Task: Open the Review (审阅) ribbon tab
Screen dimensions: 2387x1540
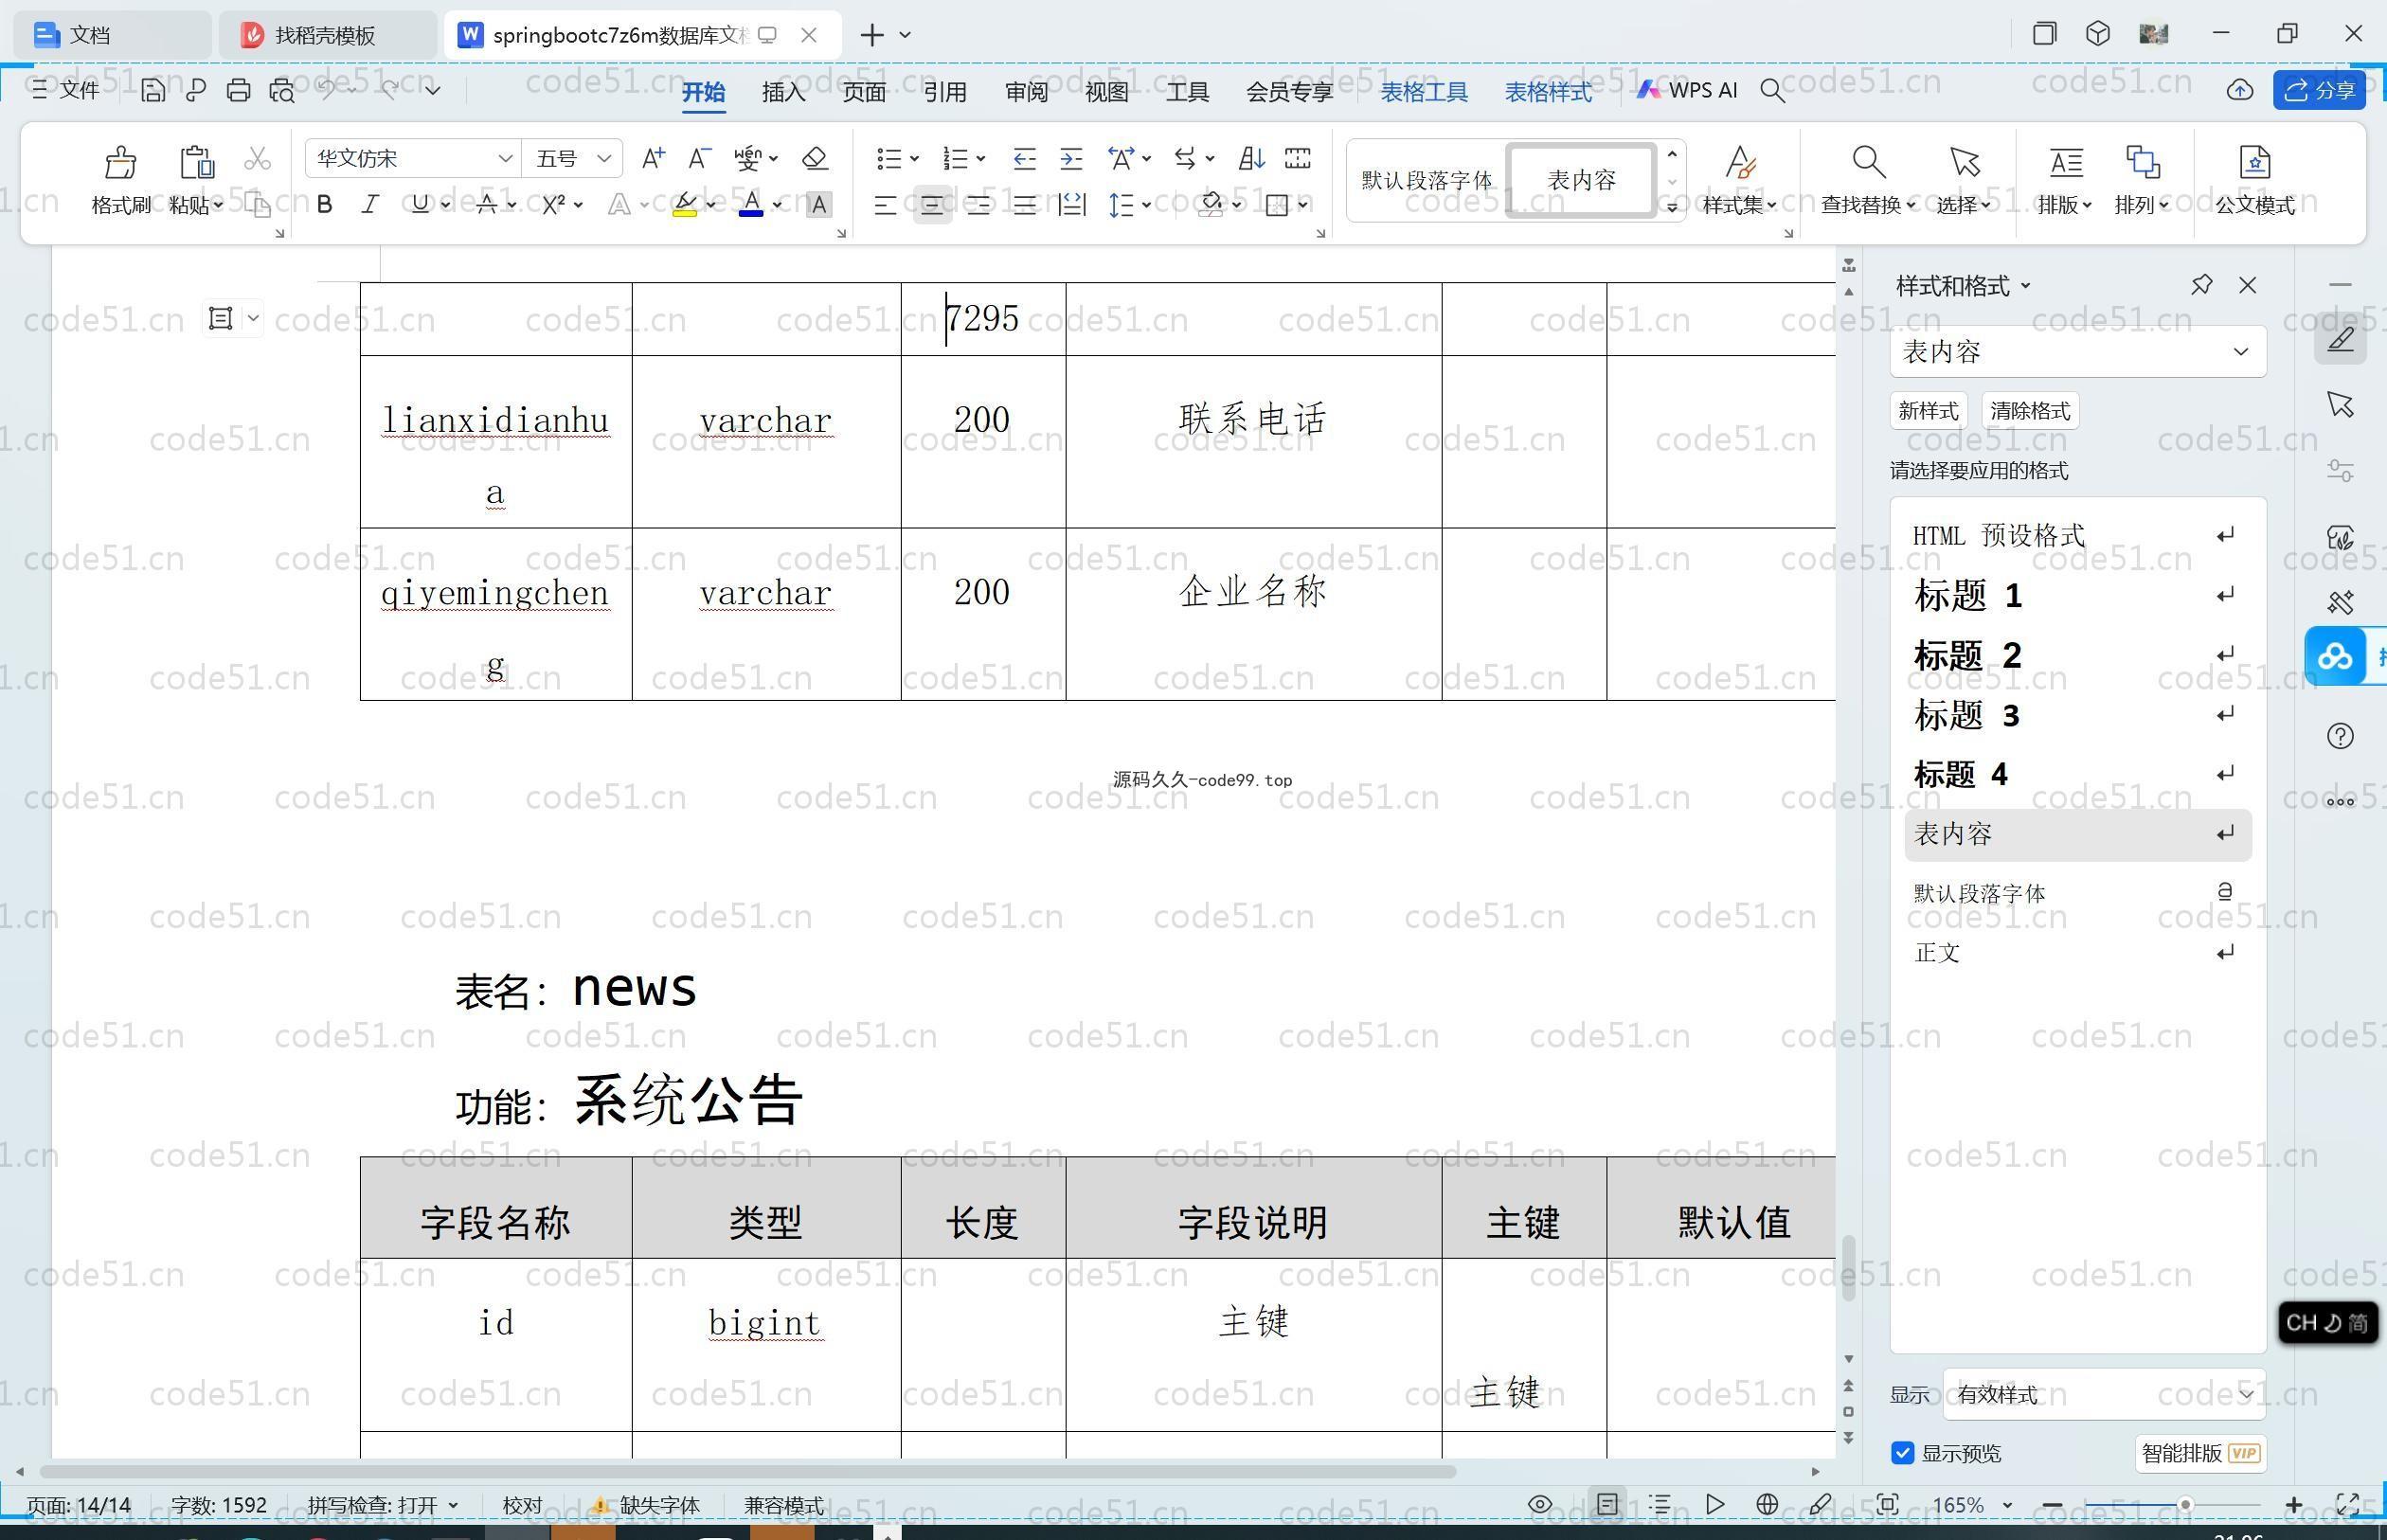Action: click(1026, 92)
